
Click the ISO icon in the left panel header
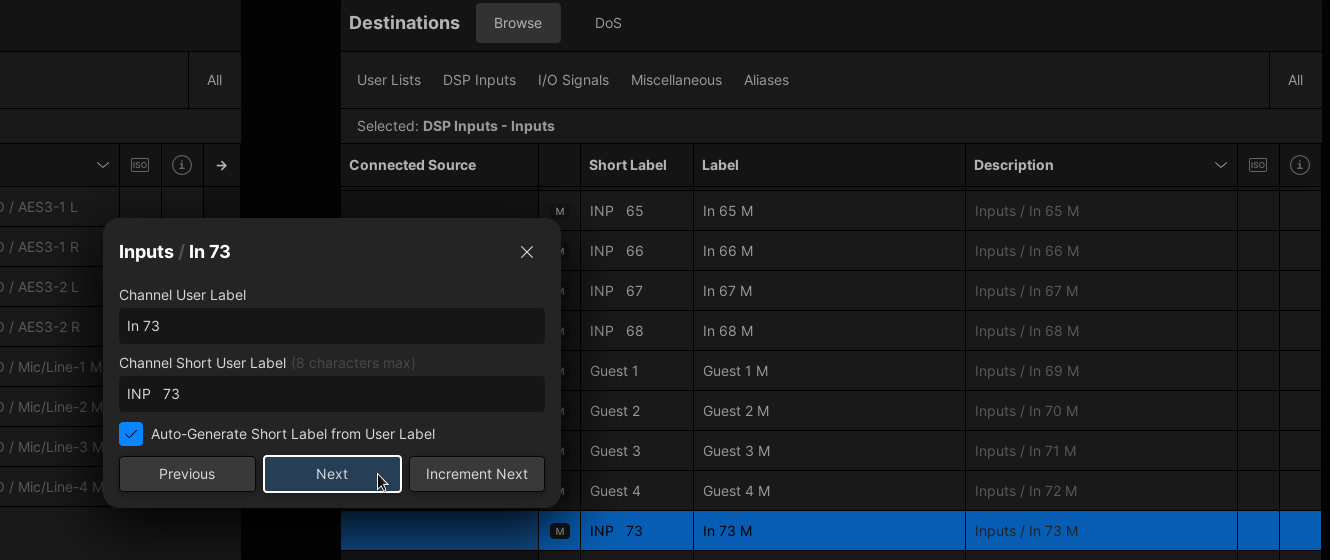pyautogui.click(x=140, y=165)
